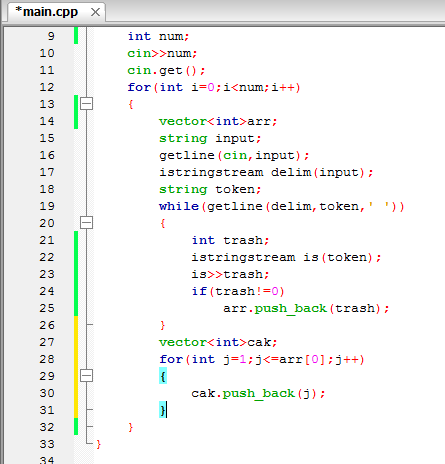Screen dimensions: 445x464
Task: Click the 'for(int j=1;j<=arr[0];j++)' line
Action: [x=262, y=359]
